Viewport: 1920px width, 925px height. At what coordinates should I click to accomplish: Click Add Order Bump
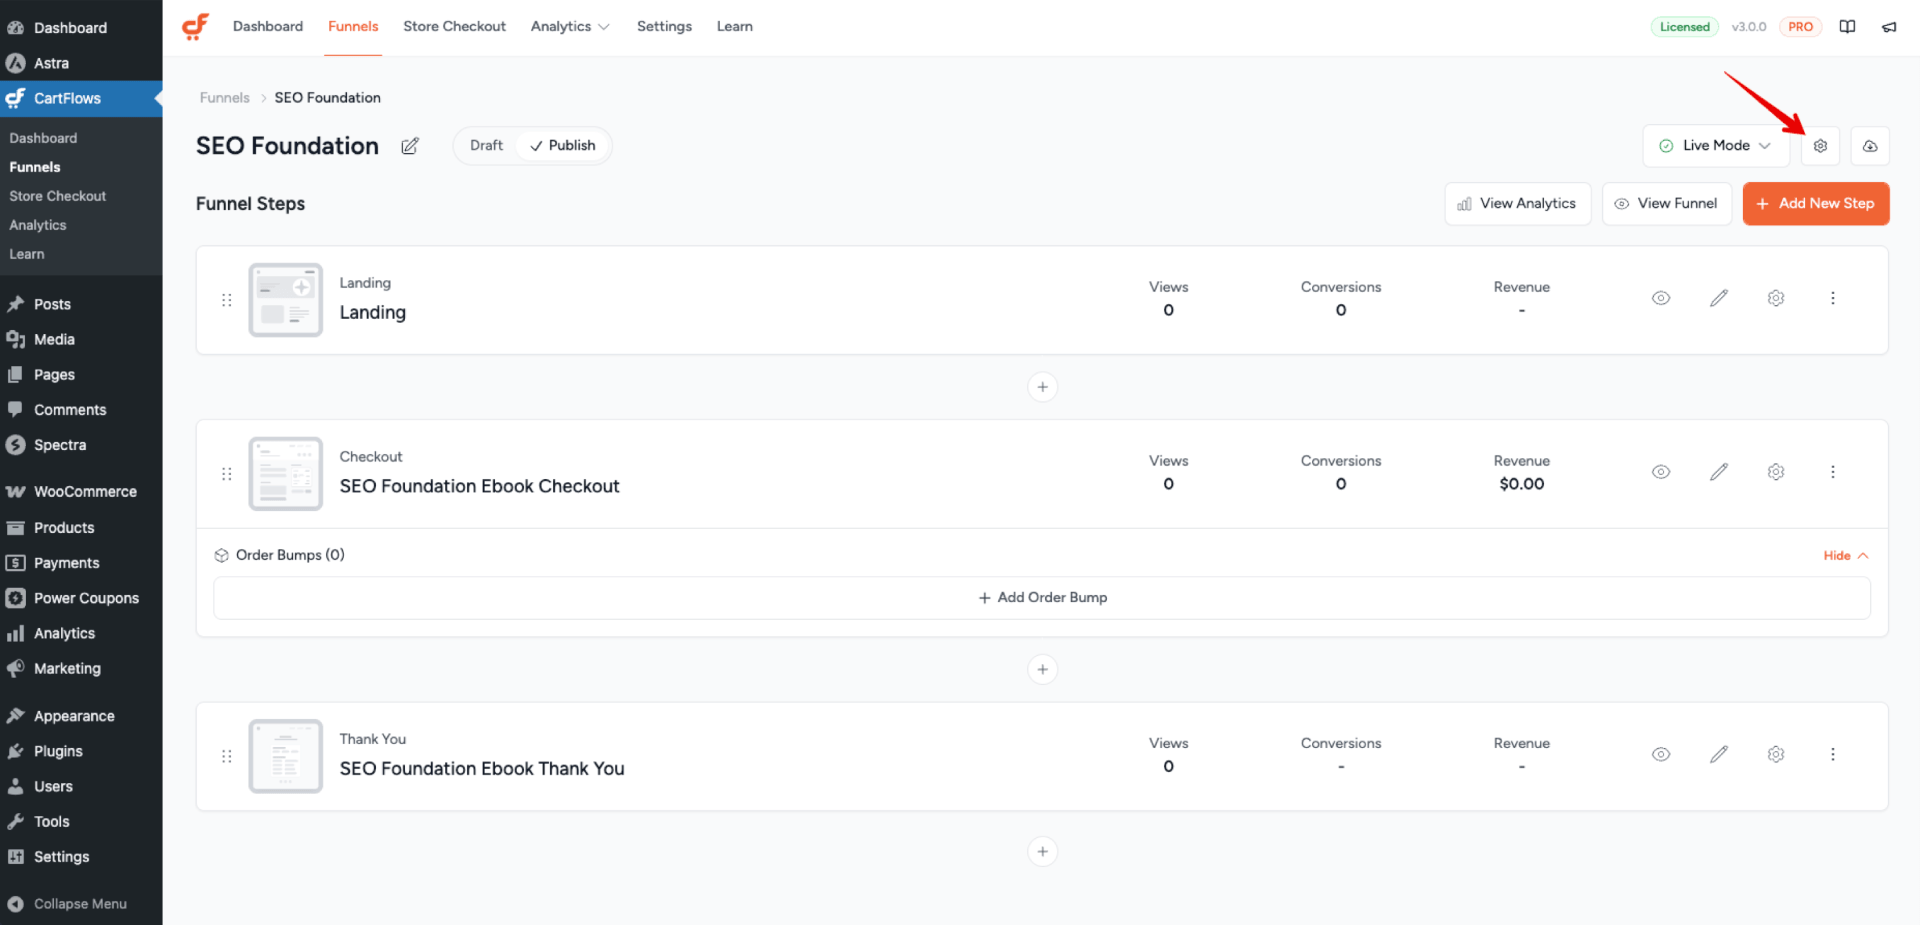coord(1042,598)
